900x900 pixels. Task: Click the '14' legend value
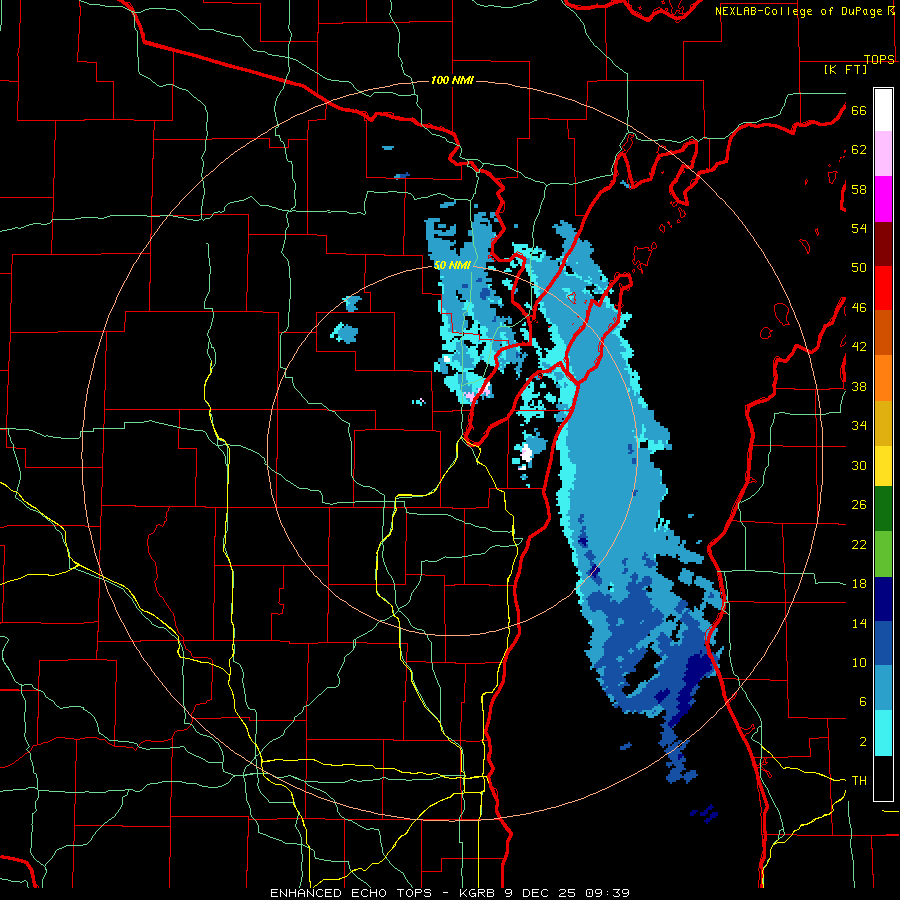coord(859,623)
